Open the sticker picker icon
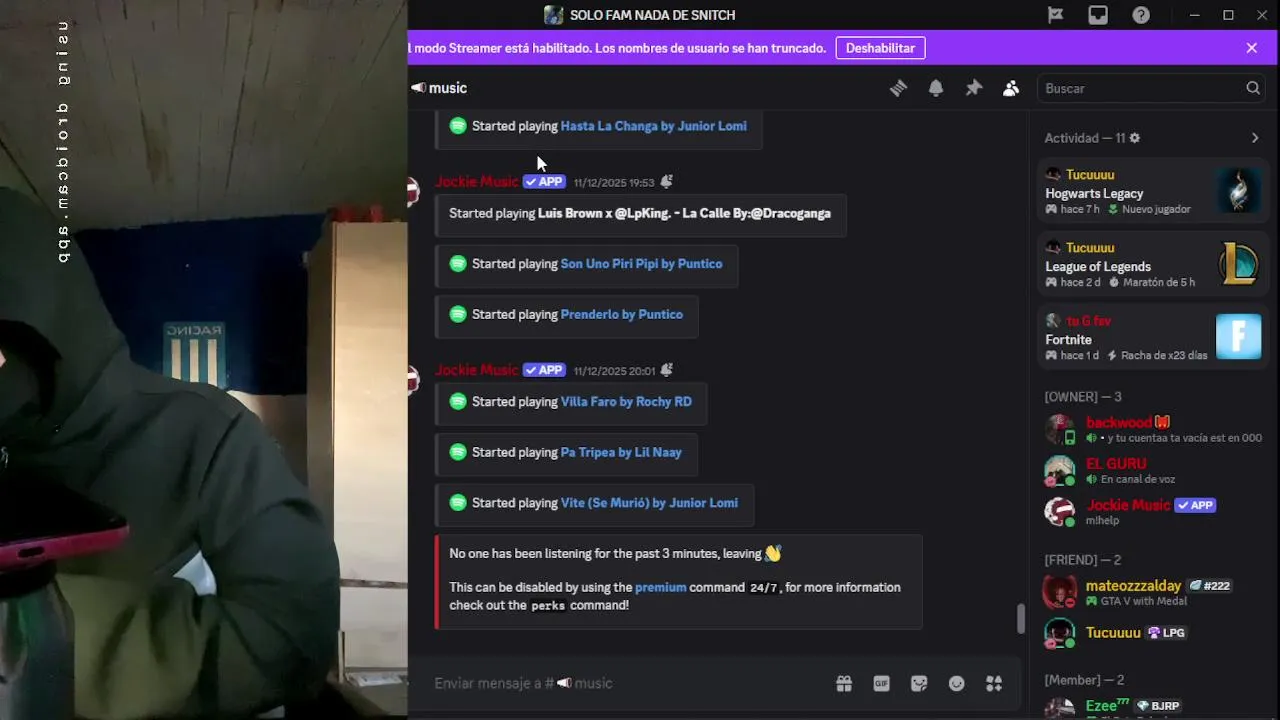This screenshot has height=720, width=1280. coord(919,683)
